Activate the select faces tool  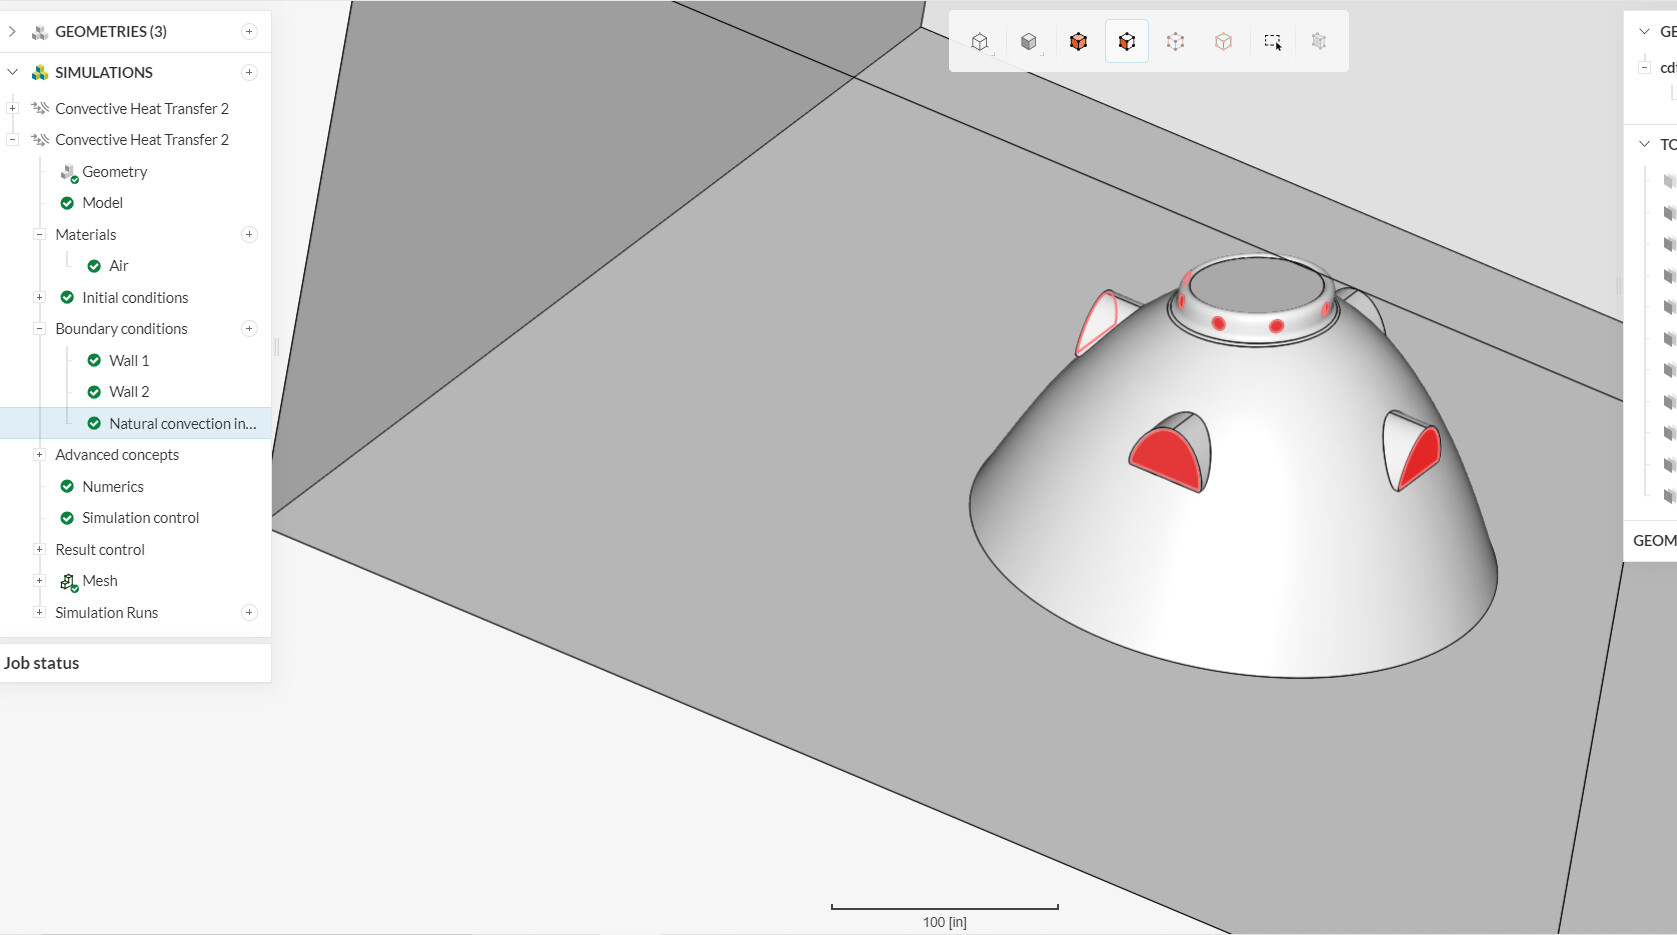[1127, 42]
